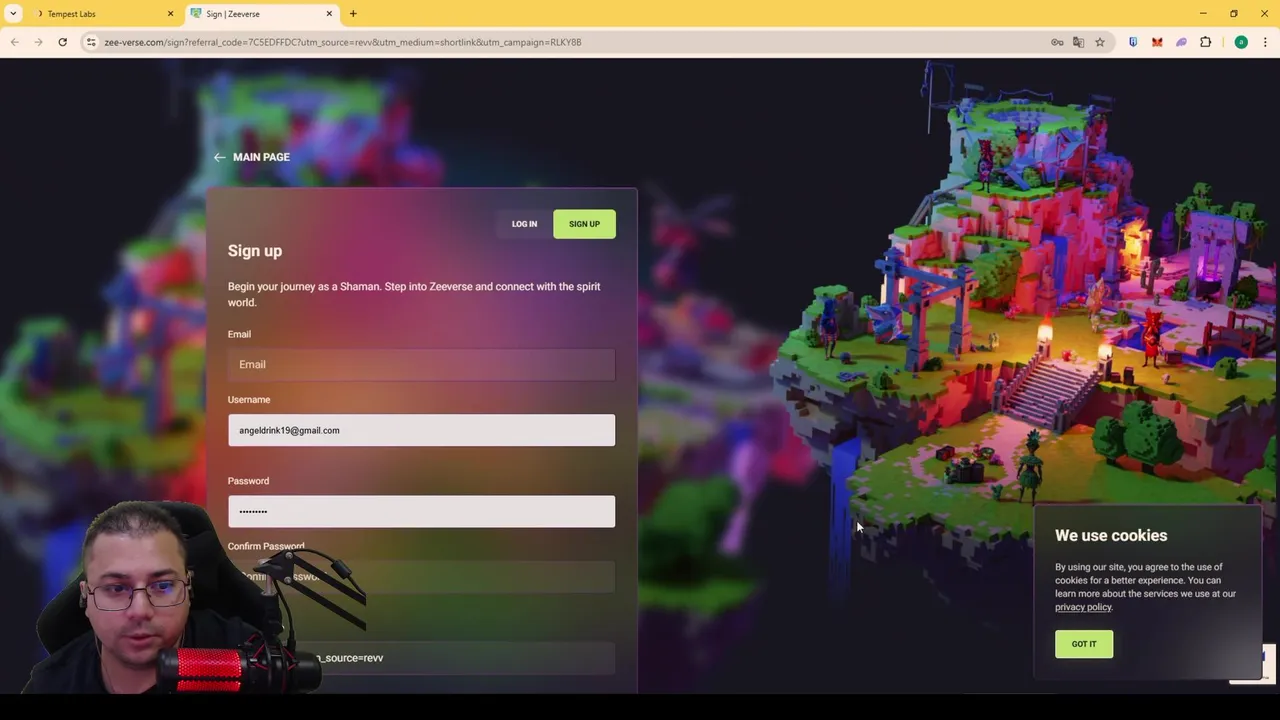This screenshot has width=1280, height=720.
Task: Go forward in browser history
Action: (x=38, y=42)
